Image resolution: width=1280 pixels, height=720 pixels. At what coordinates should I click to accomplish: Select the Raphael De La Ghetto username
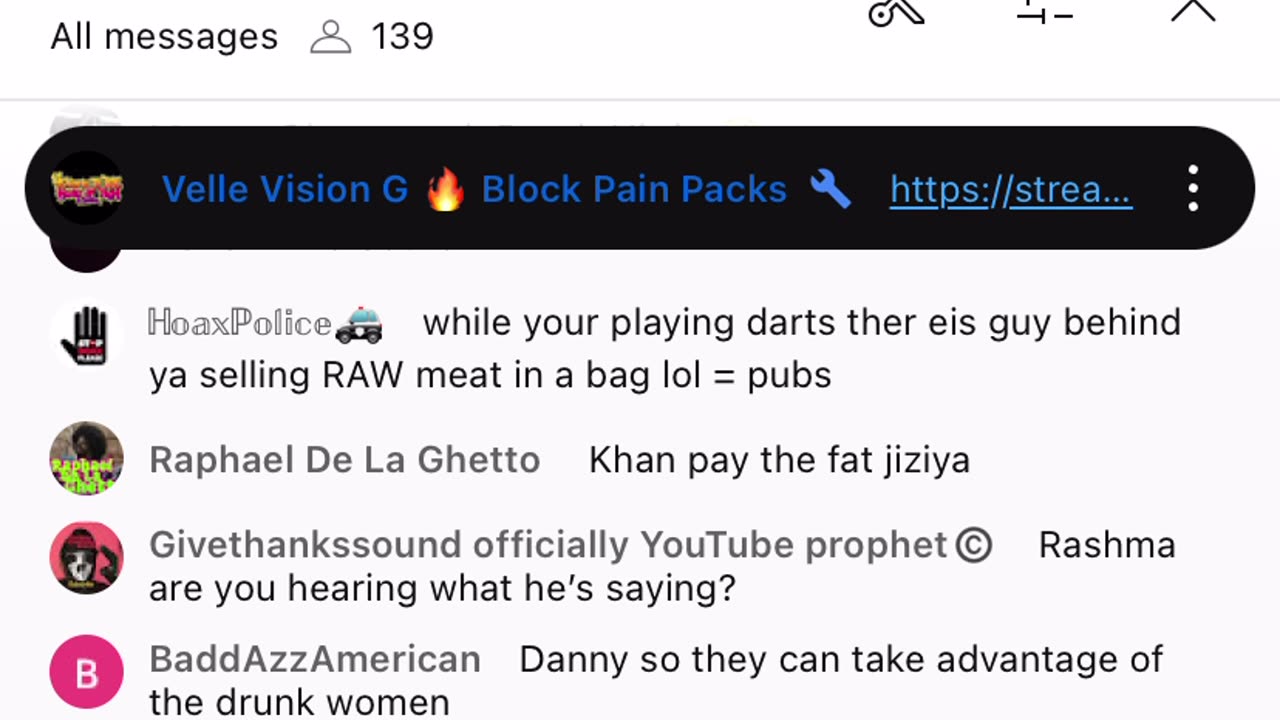point(345,460)
